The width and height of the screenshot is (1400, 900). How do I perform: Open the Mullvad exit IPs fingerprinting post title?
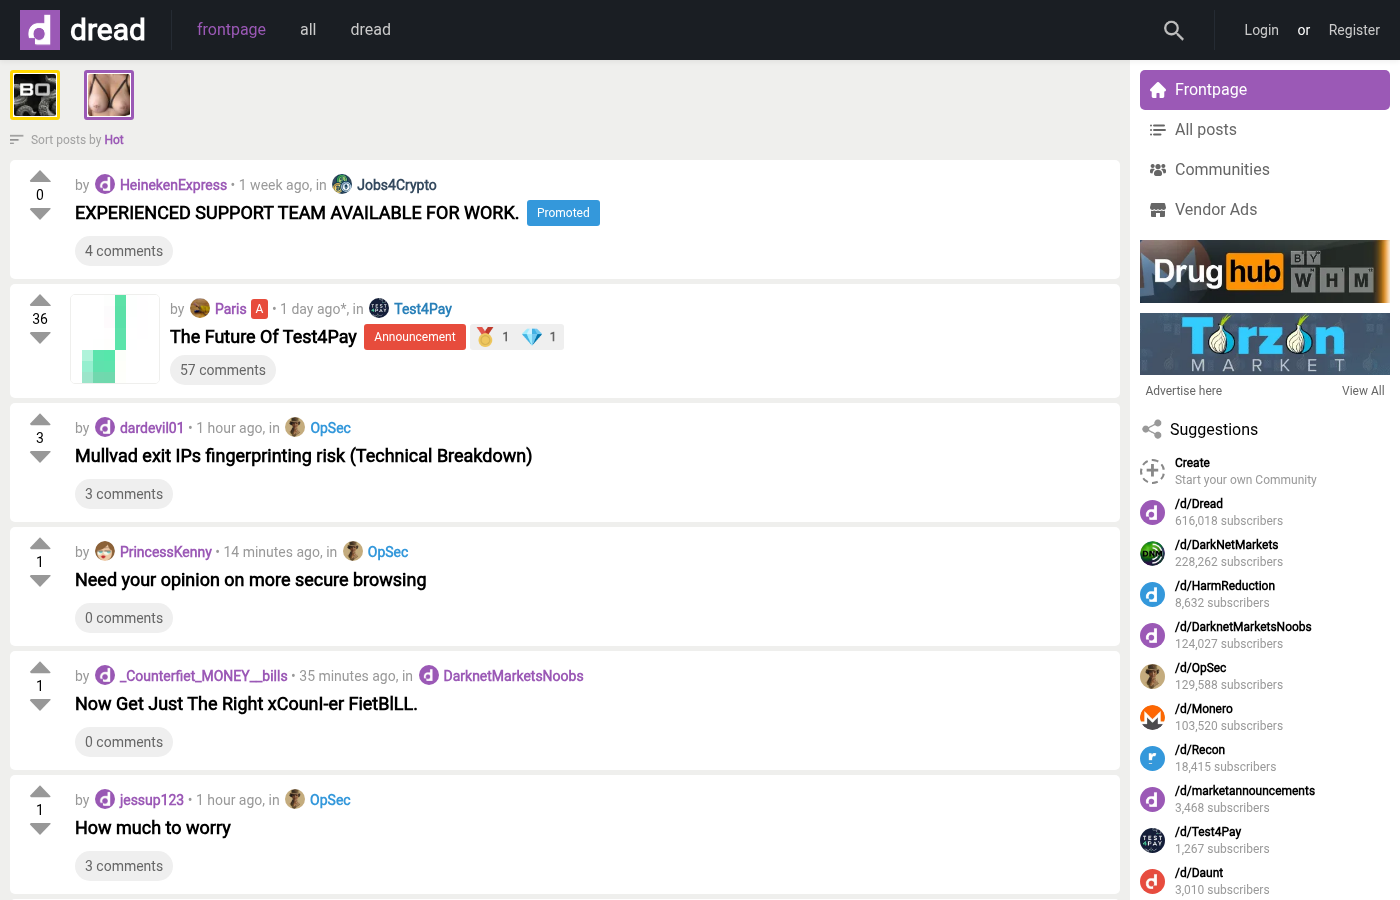[303, 456]
